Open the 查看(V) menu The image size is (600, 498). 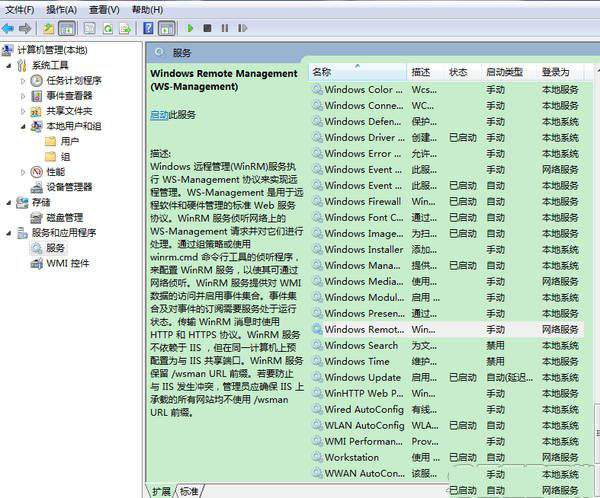click(x=104, y=9)
